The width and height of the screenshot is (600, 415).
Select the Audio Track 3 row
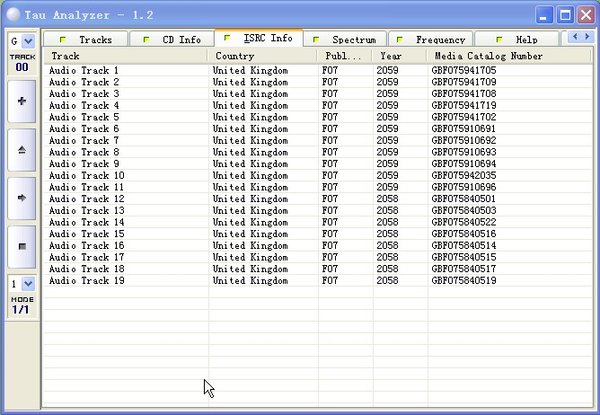point(318,94)
